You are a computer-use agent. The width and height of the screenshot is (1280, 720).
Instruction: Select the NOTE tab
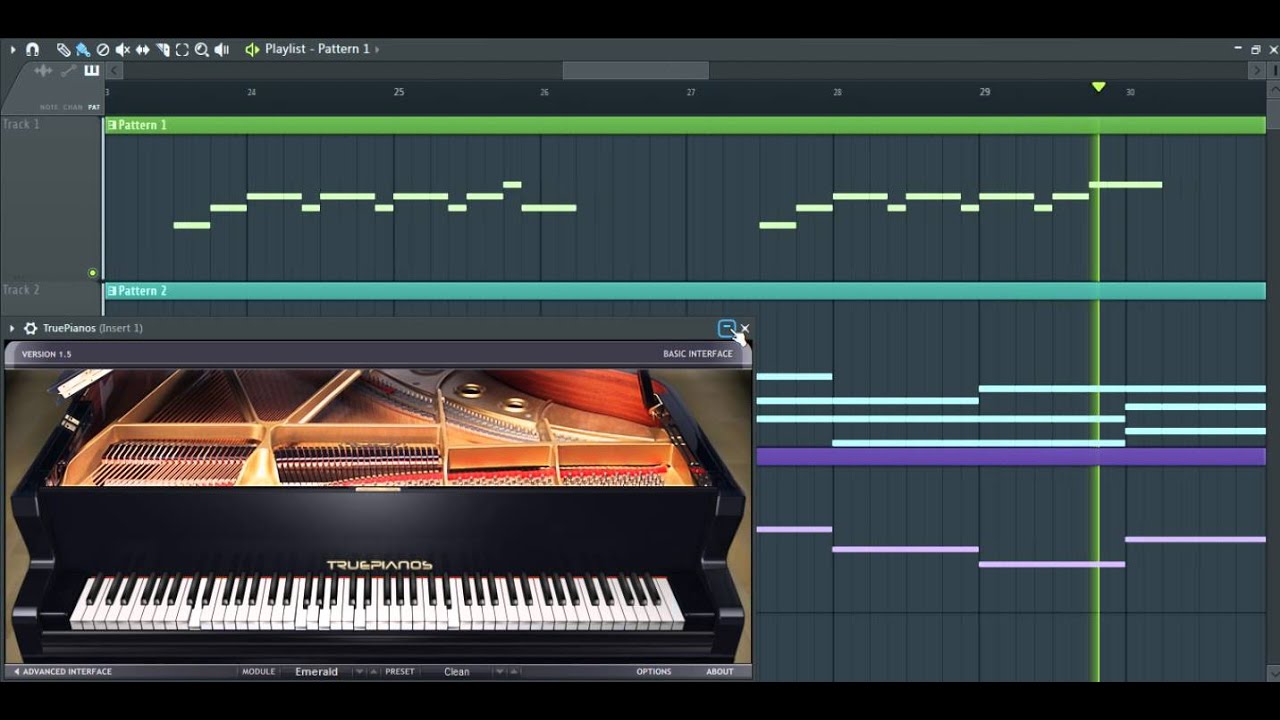tap(49, 107)
